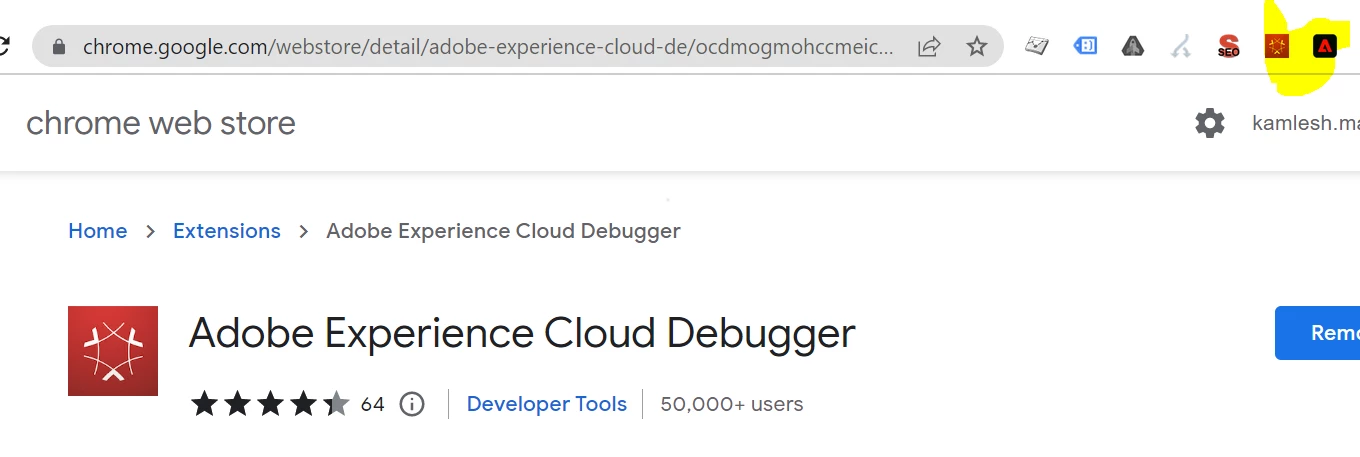1360x457 pixels.
Task: Open the dark triangle extension icon
Action: 1133,45
